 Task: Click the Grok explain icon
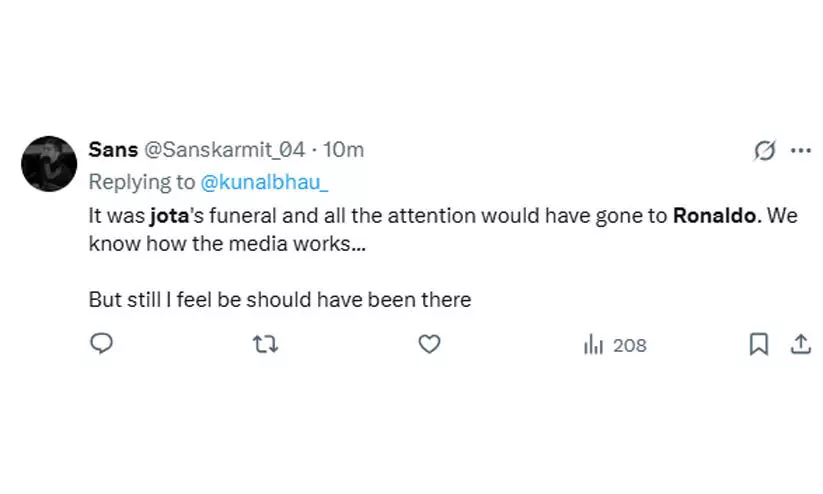[x=764, y=151]
